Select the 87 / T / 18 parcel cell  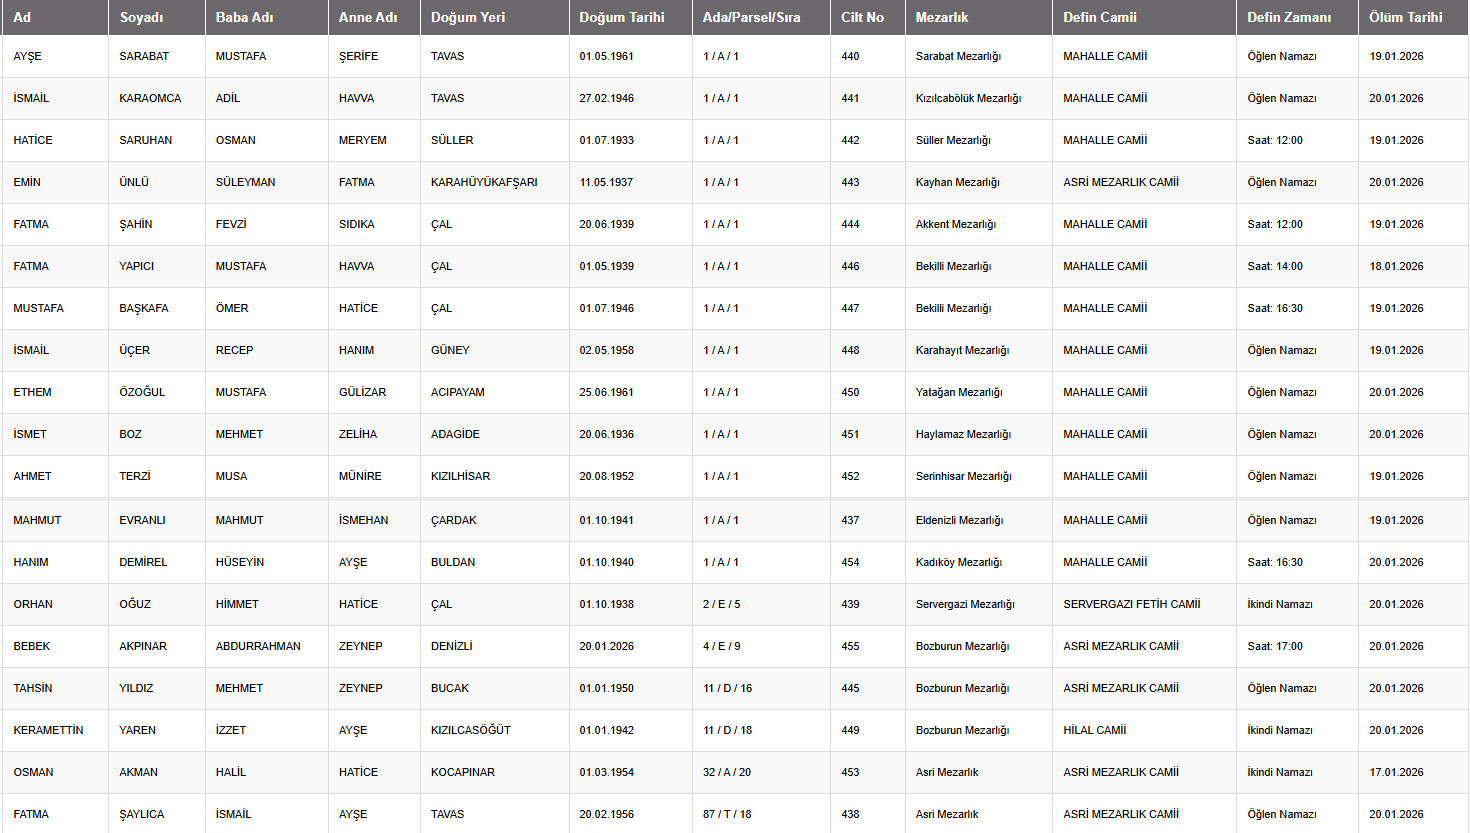(x=727, y=814)
